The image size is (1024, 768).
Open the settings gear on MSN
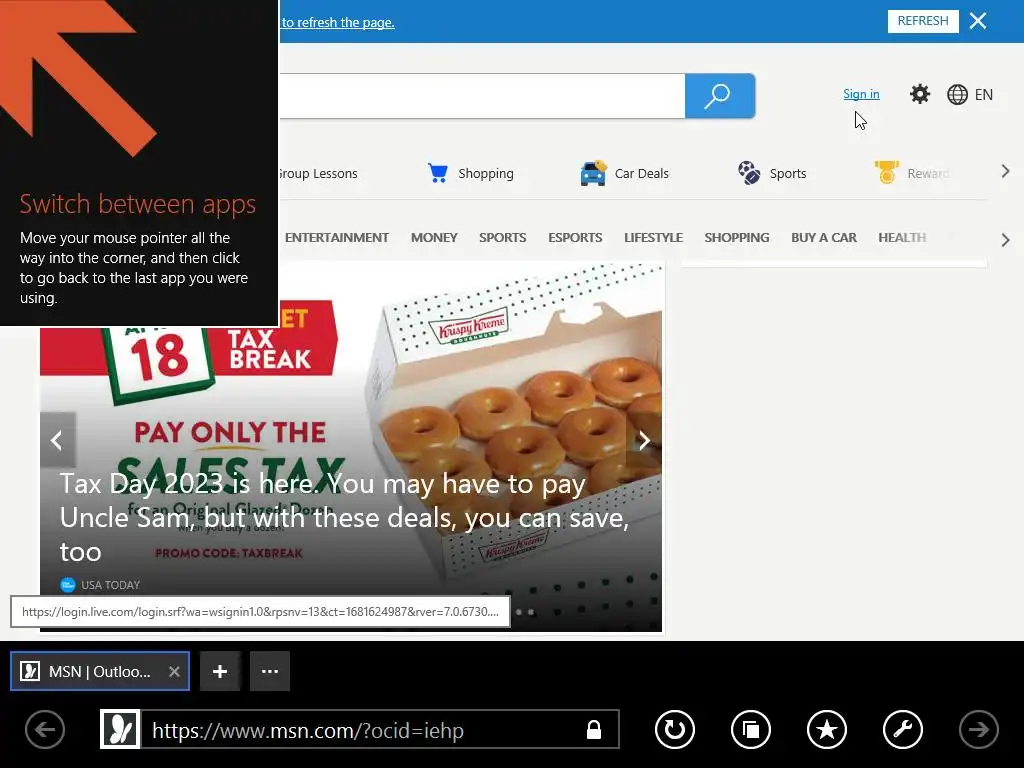920,94
